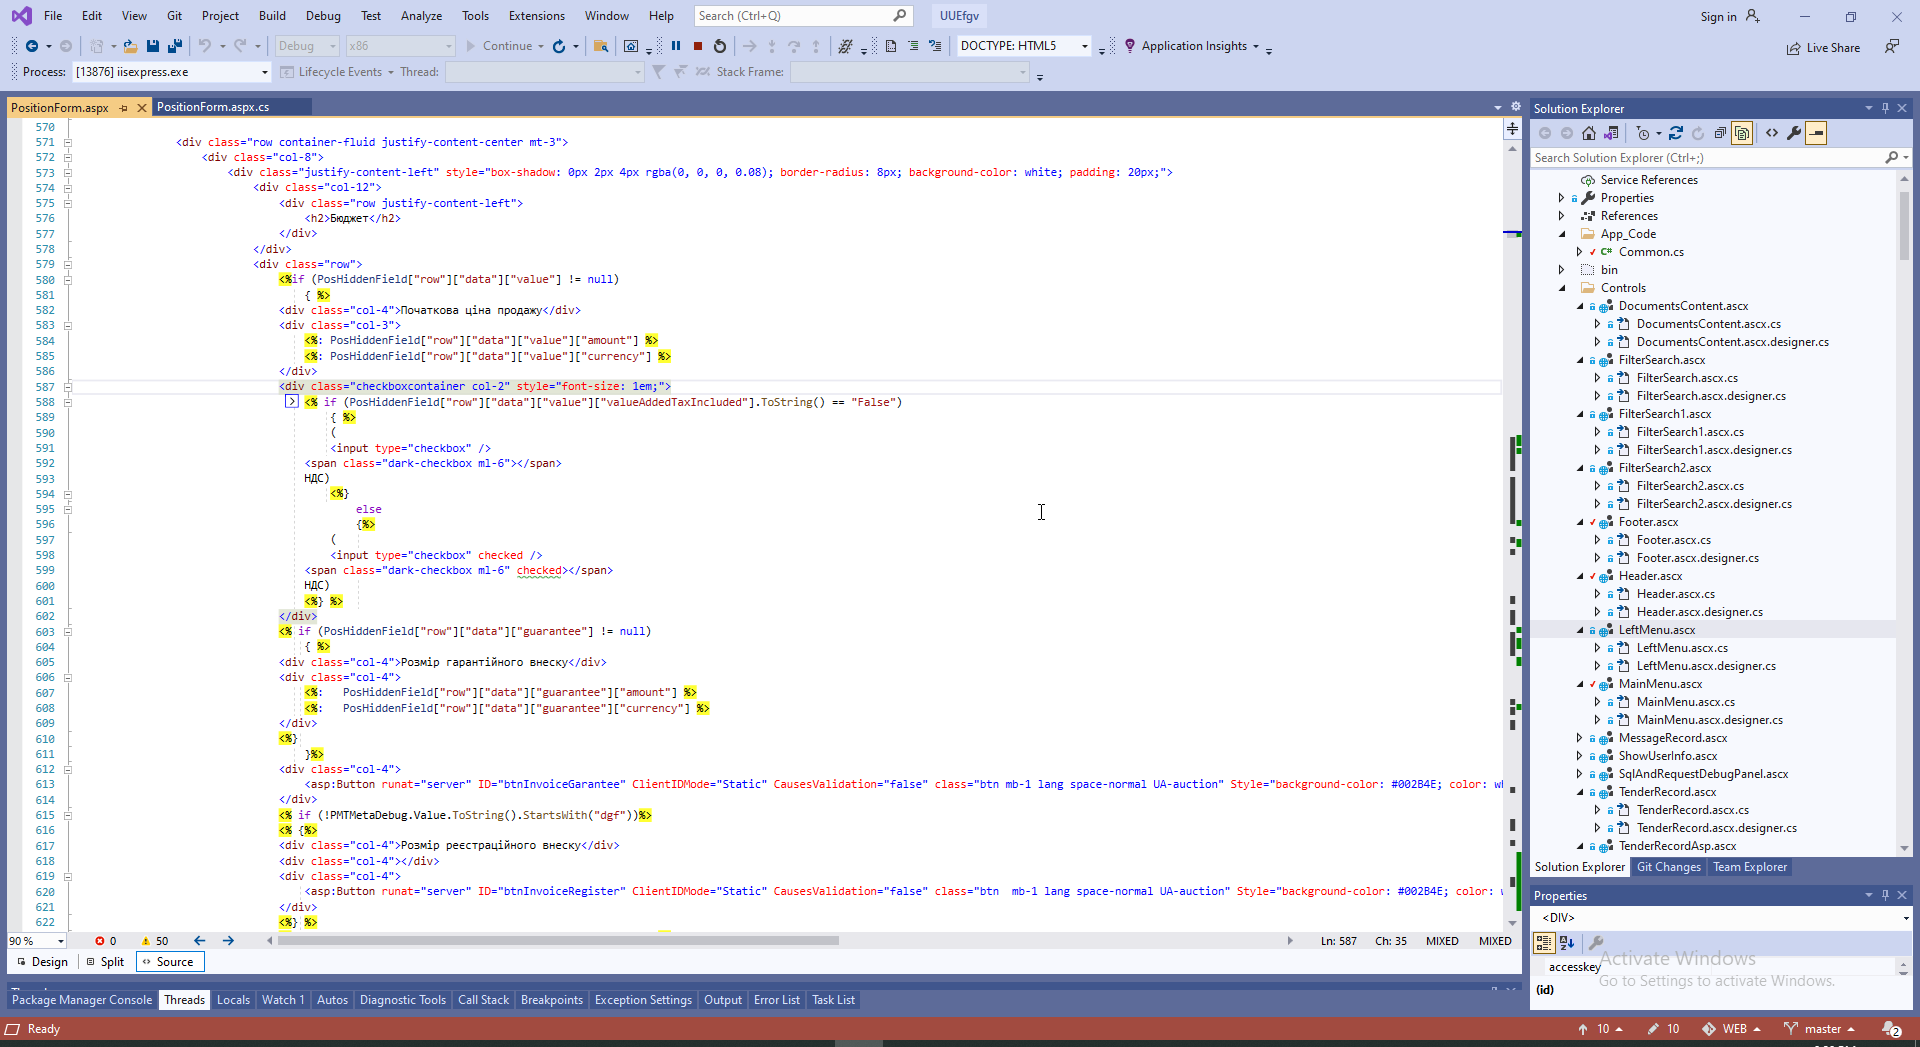This screenshot has width=1920, height=1047.
Task: Stop debugging with the red square button
Action: tap(698, 46)
